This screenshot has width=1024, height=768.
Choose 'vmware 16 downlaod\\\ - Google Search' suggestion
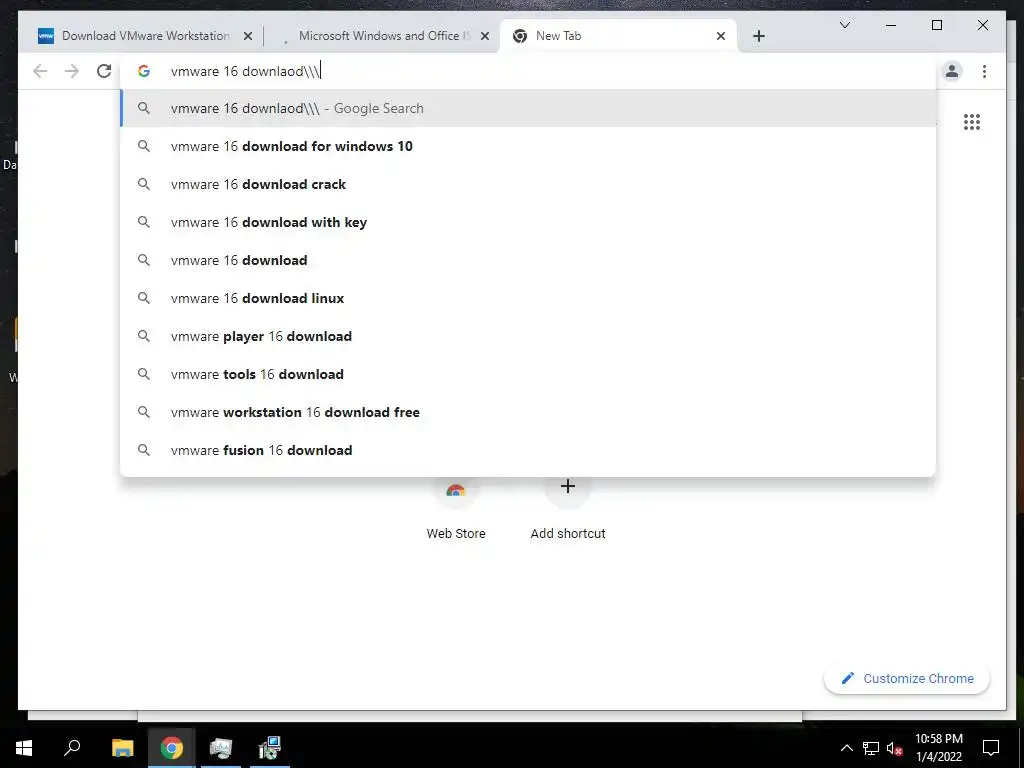coord(528,108)
